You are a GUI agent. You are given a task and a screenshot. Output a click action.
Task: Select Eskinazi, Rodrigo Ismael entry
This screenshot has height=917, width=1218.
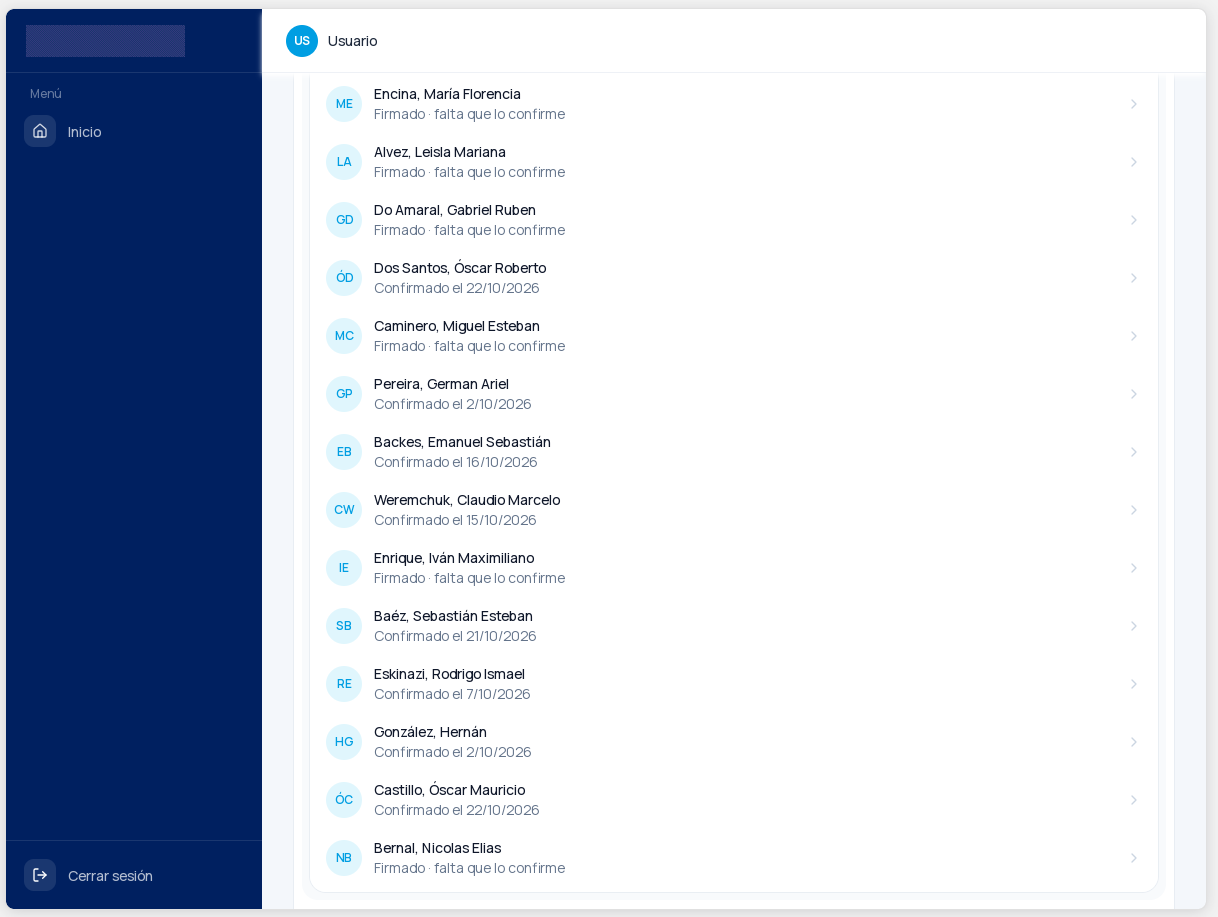point(734,684)
